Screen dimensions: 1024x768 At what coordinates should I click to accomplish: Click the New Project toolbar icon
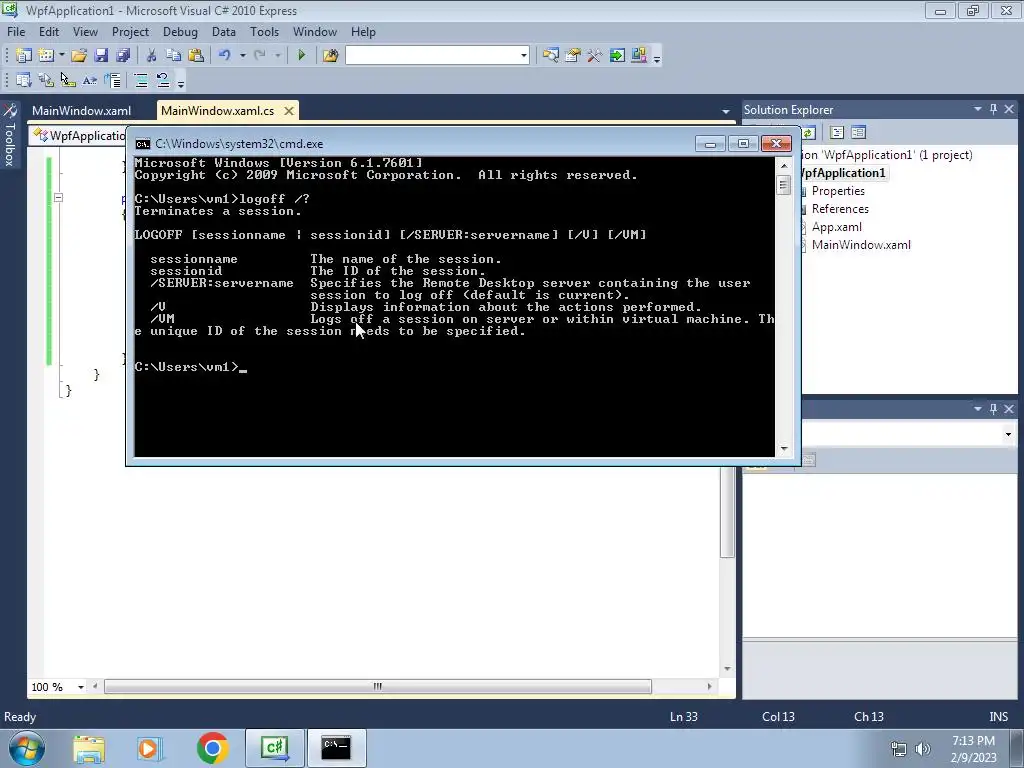[24, 56]
